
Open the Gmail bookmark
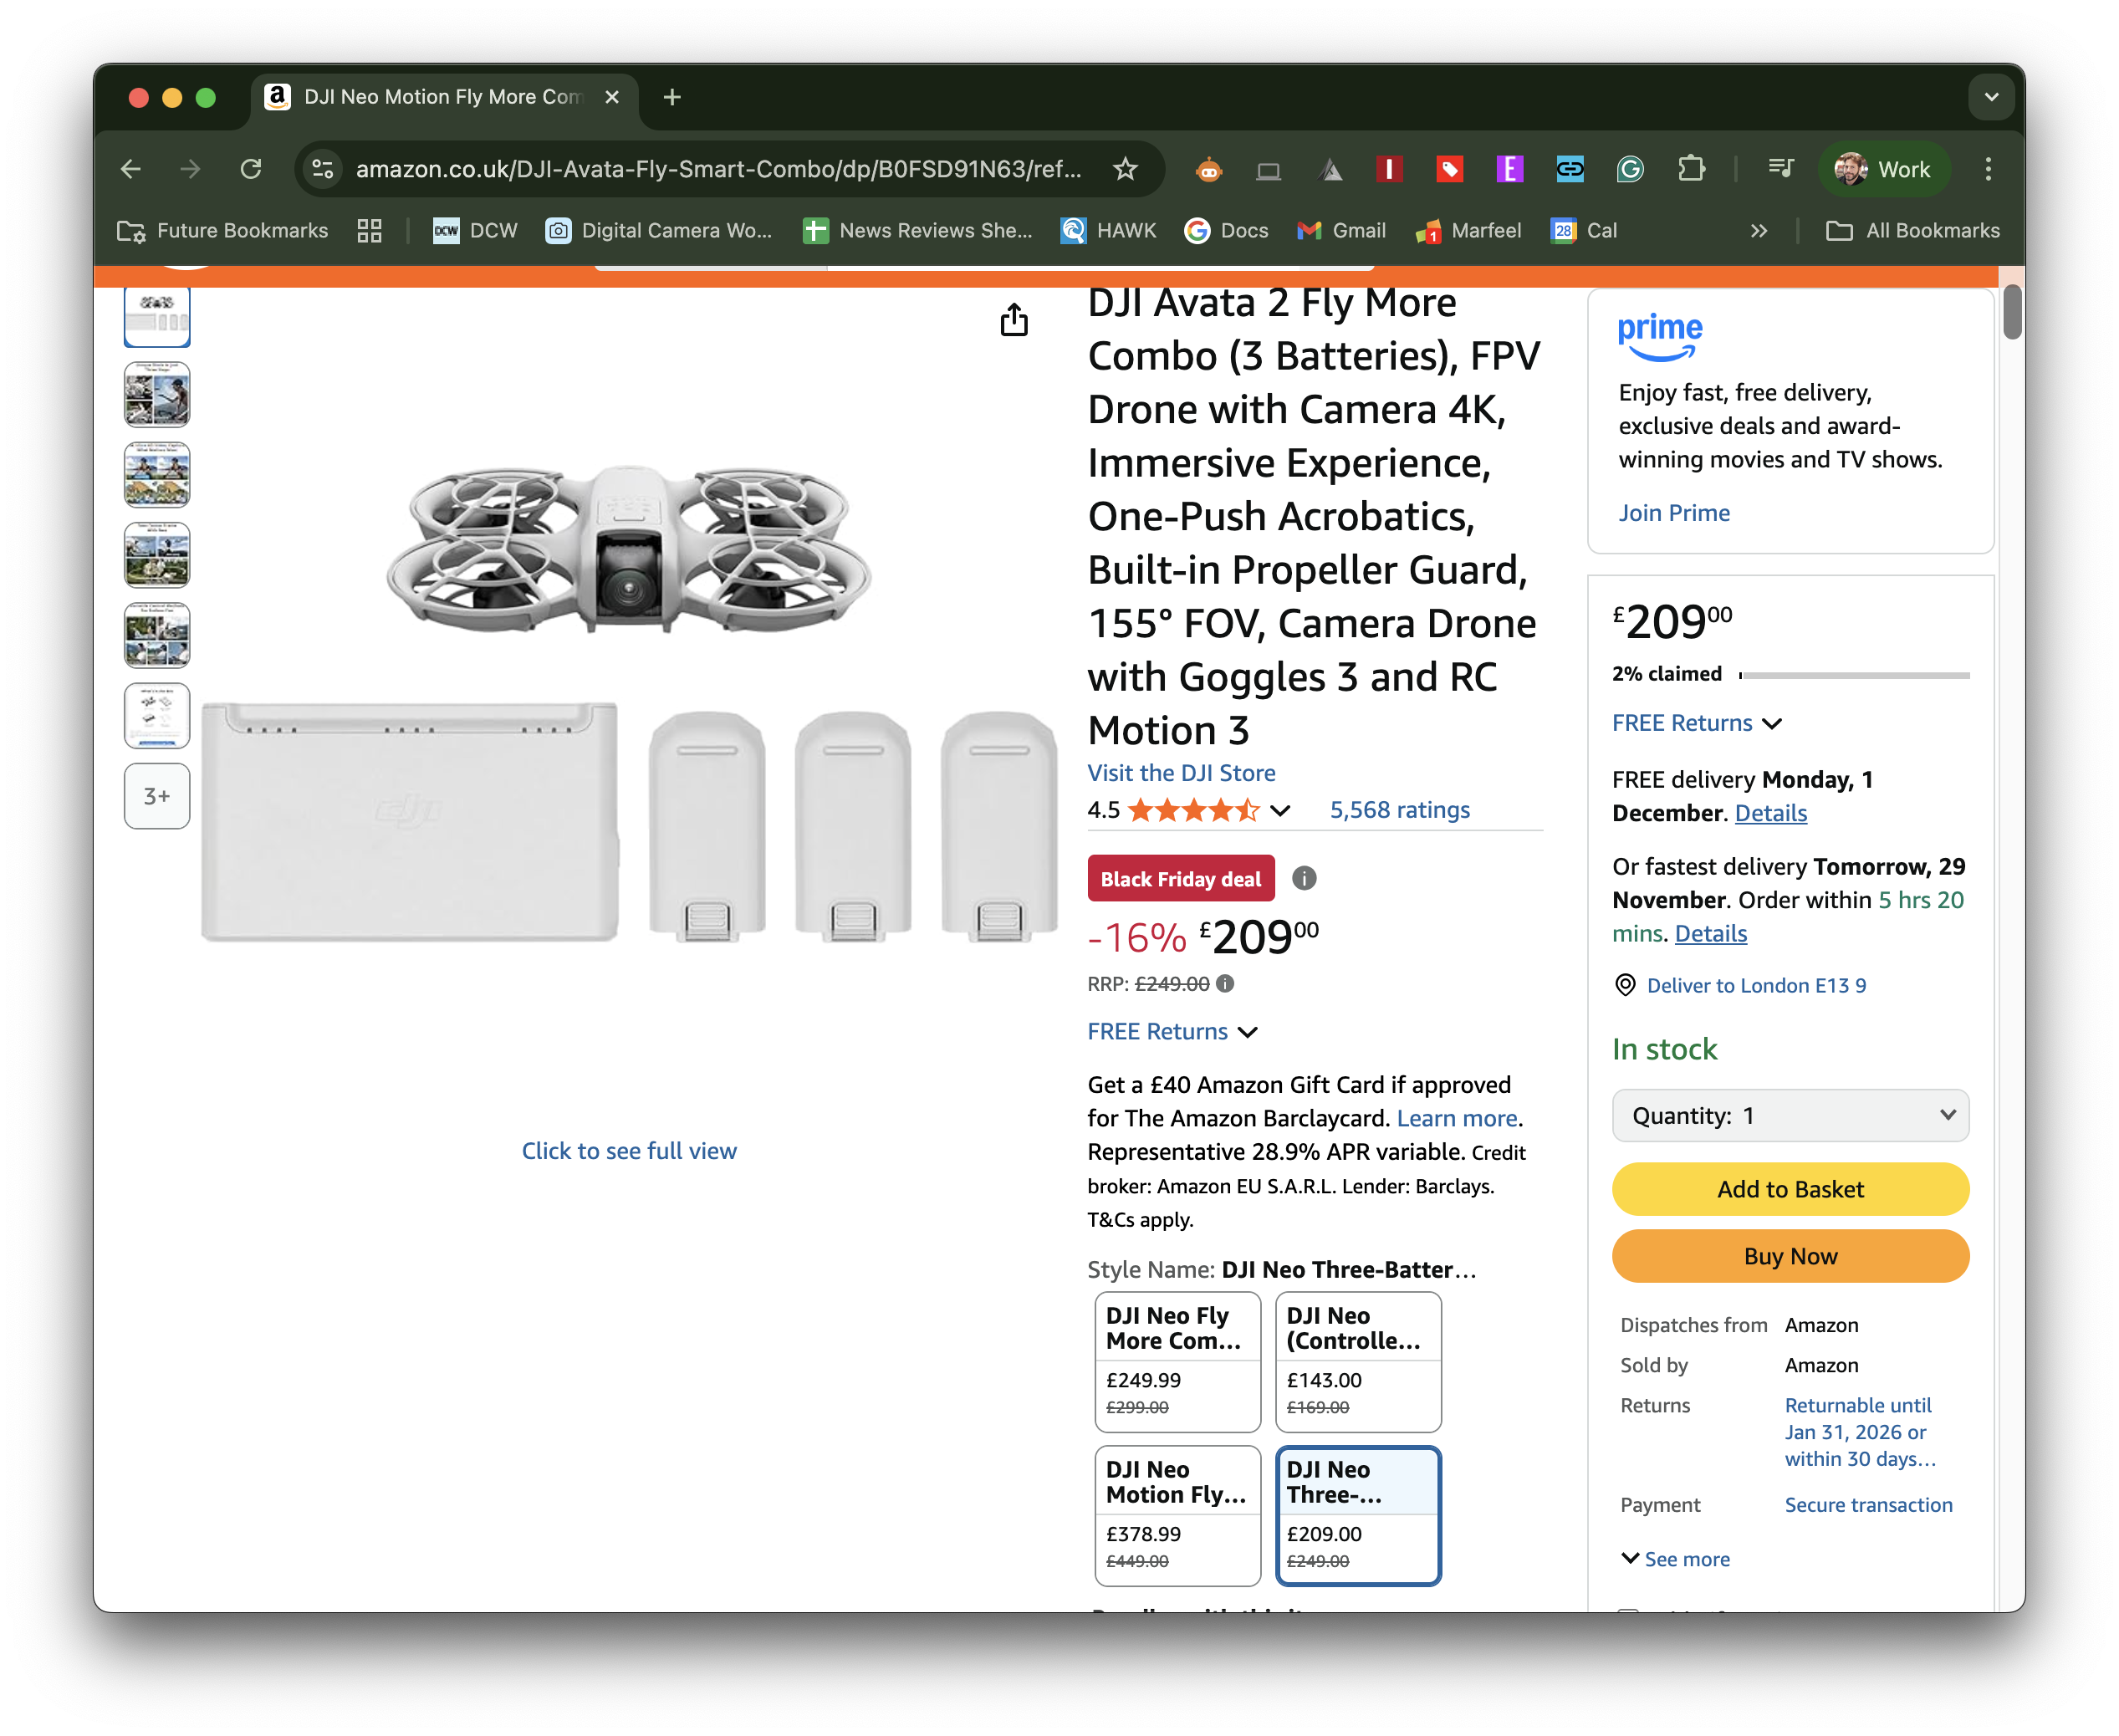[x=1341, y=231]
